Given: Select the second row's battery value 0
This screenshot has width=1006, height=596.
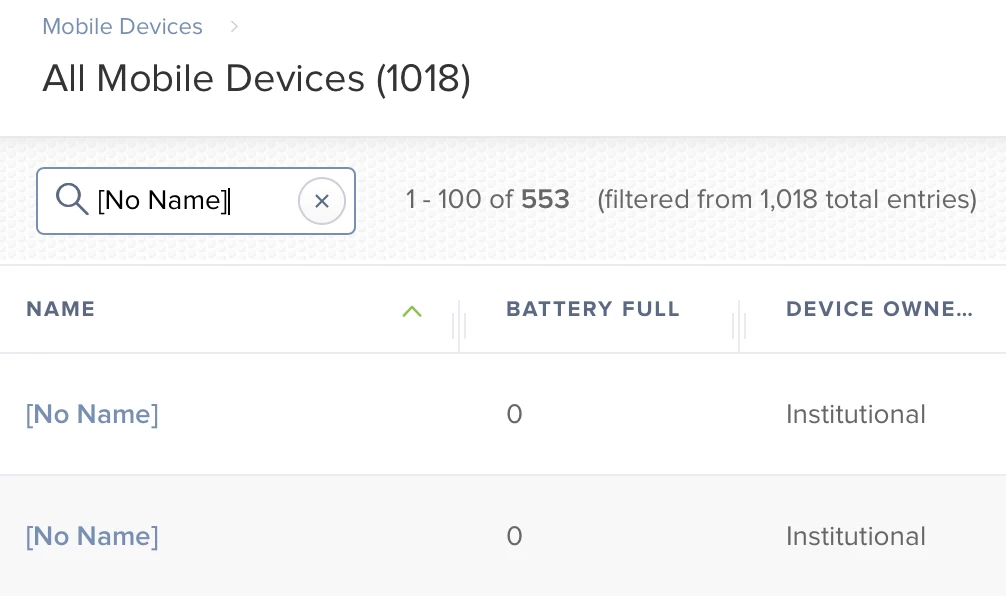Looking at the screenshot, I should pyautogui.click(x=514, y=536).
